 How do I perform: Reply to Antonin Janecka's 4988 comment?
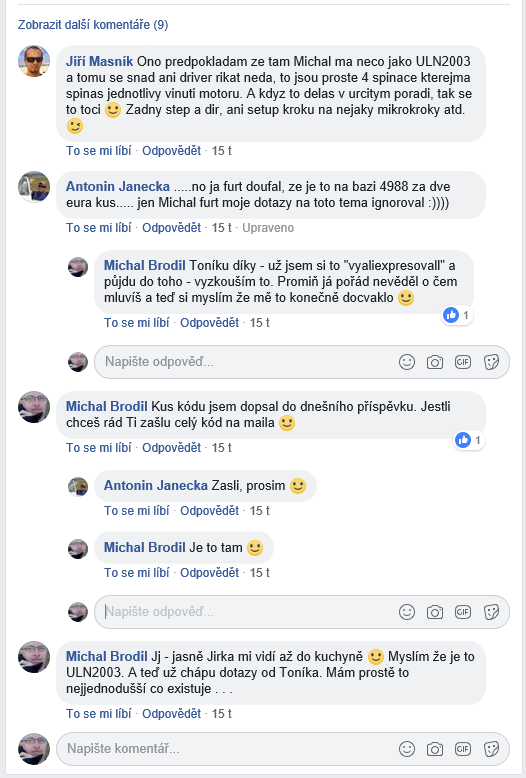point(171,228)
